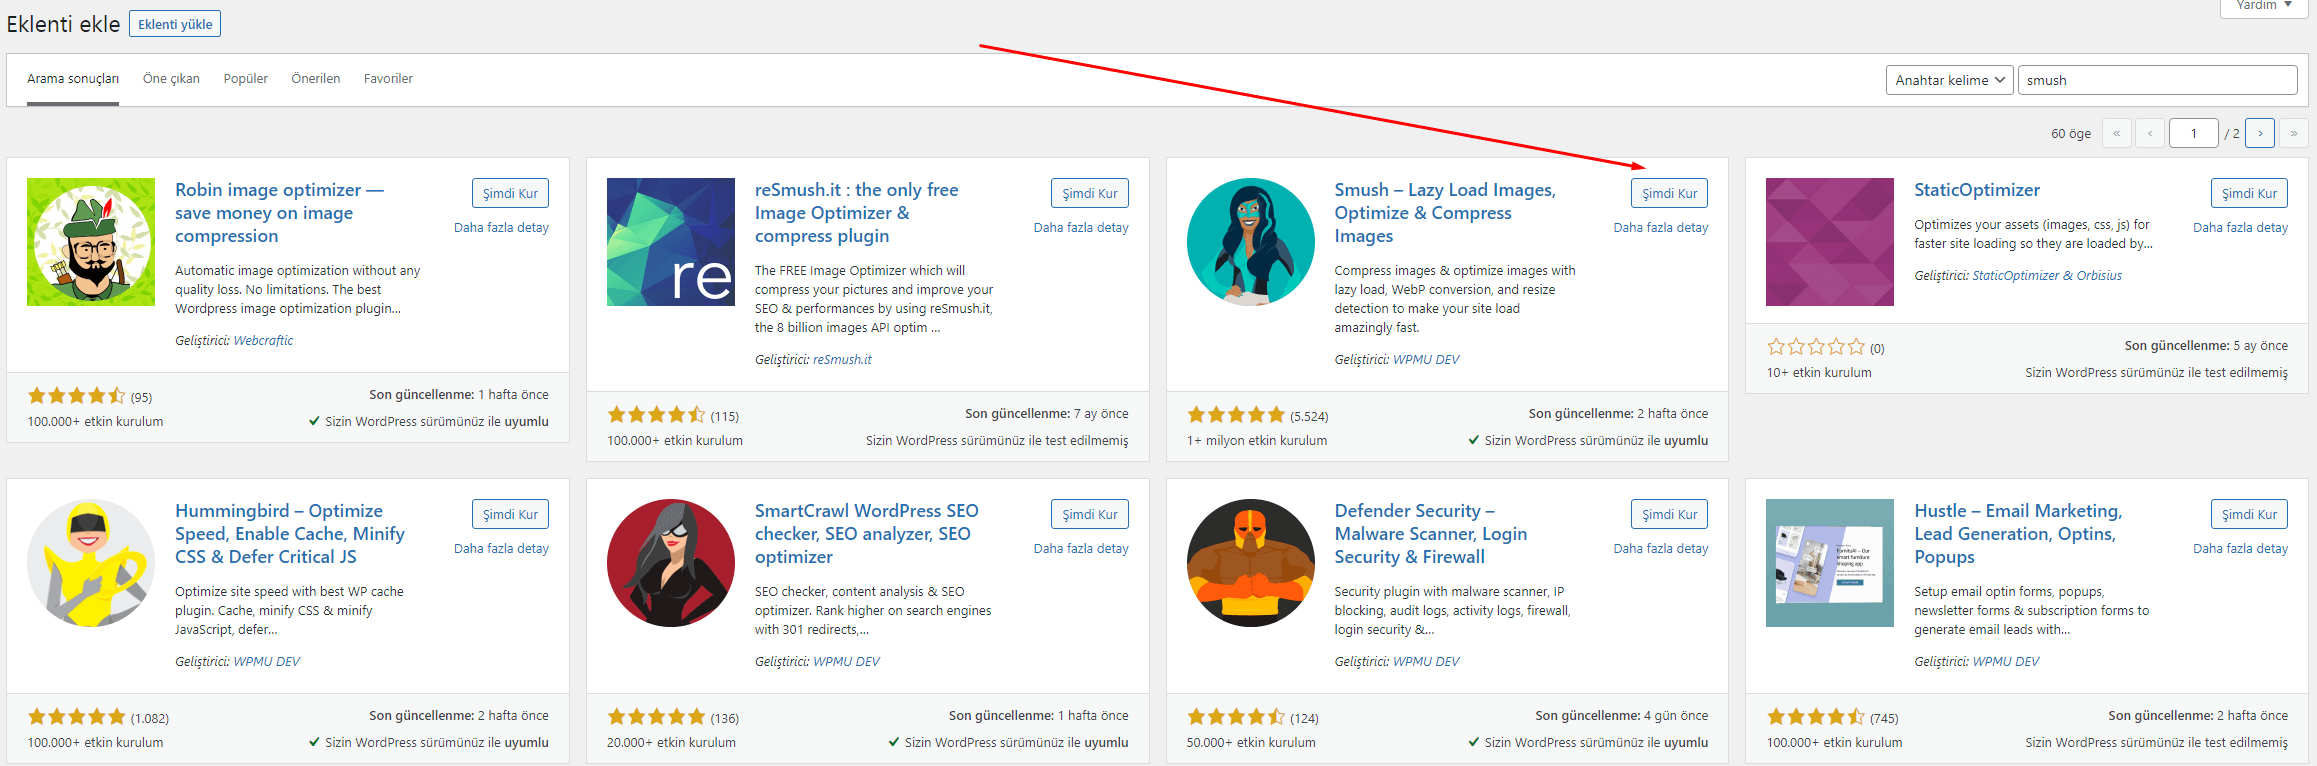Visit Defender developer WPMU DEV link
The height and width of the screenshot is (766, 2317).
coord(1426,662)
